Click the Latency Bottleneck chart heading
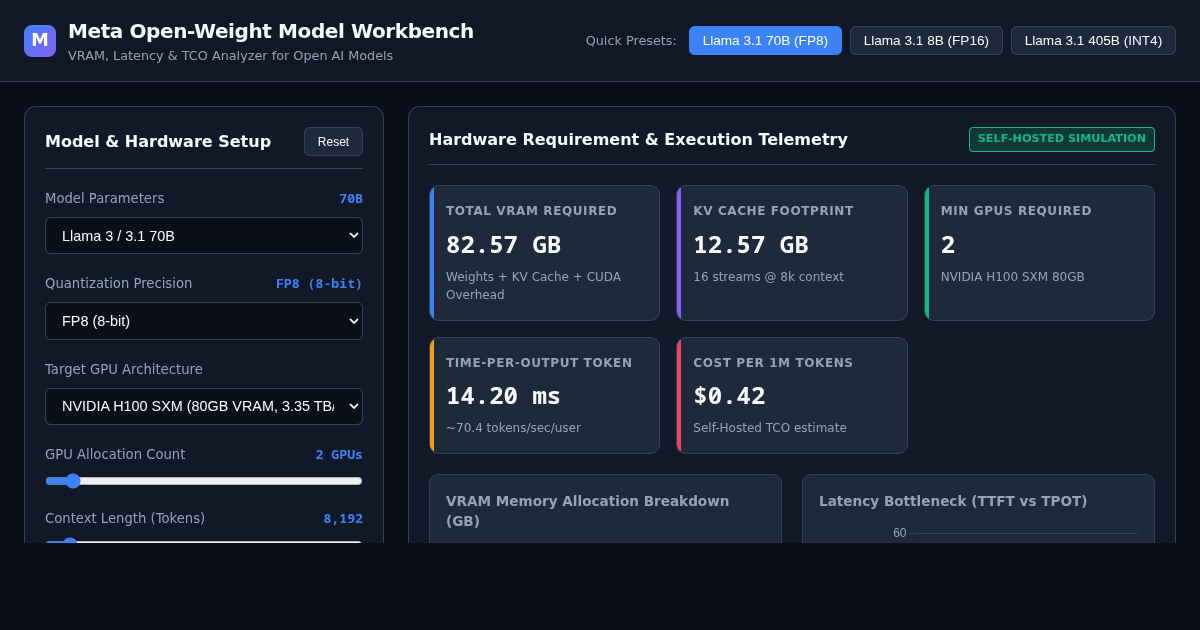Viewport: 1200px width, 630px height. point(953,501)
